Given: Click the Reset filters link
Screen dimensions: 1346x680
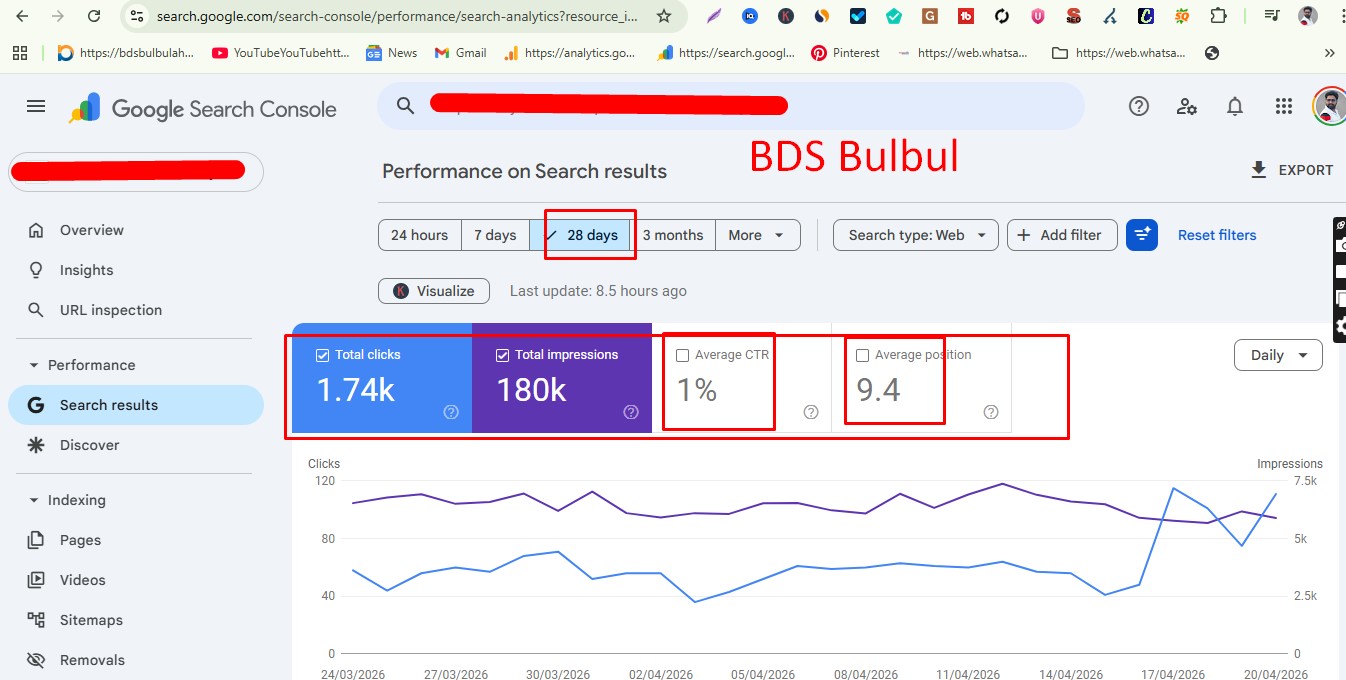Looking at the screenshot, I should pos(1216,234).
